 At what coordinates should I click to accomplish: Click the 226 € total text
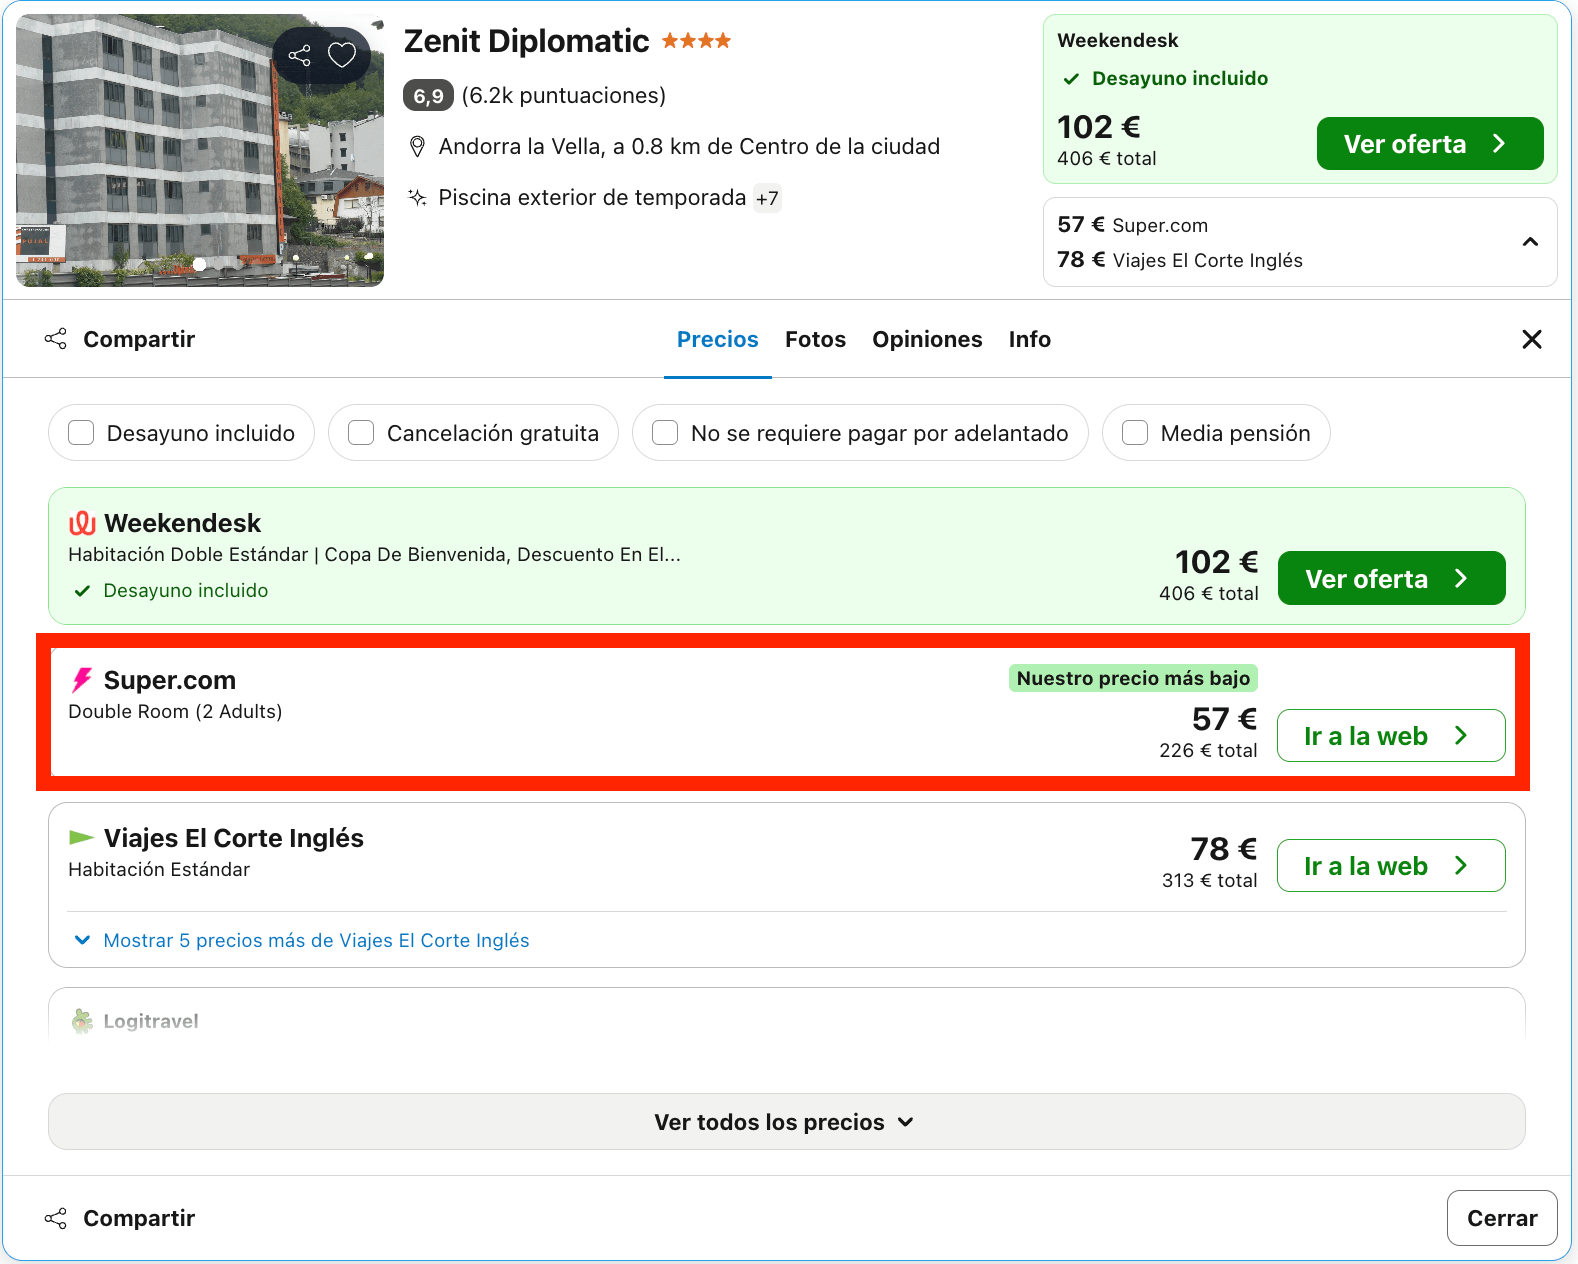pyautogui.click(x=1208, y=750)
